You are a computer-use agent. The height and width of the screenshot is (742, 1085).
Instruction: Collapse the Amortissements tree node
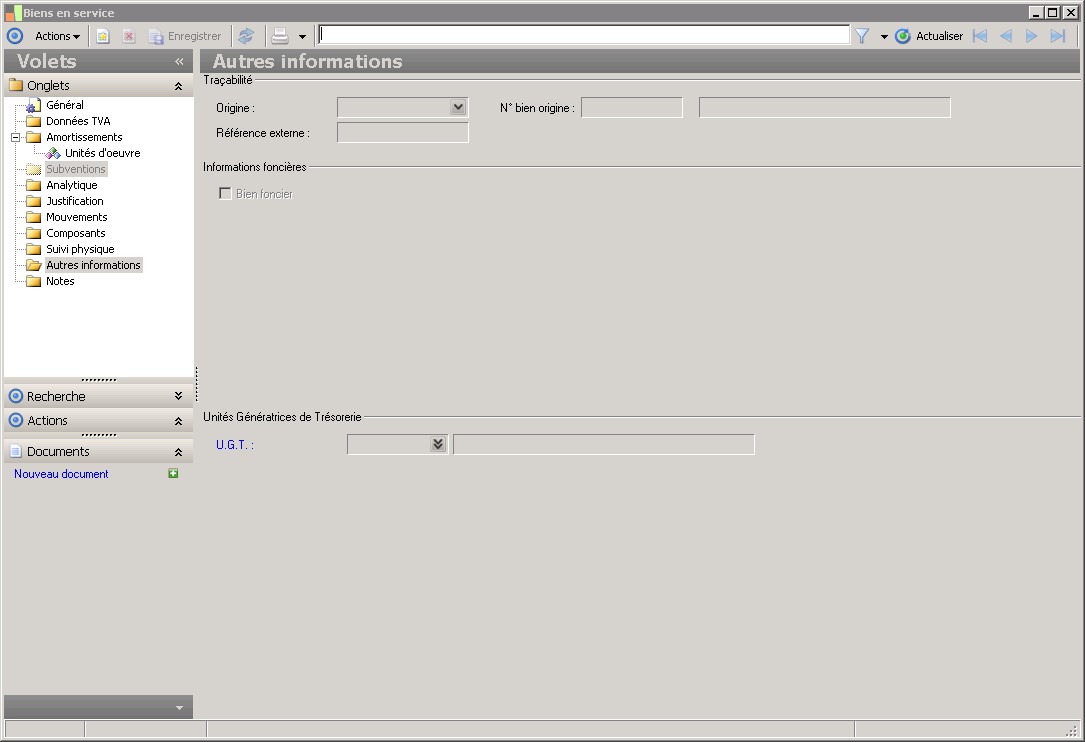click(x=15, y=137)
